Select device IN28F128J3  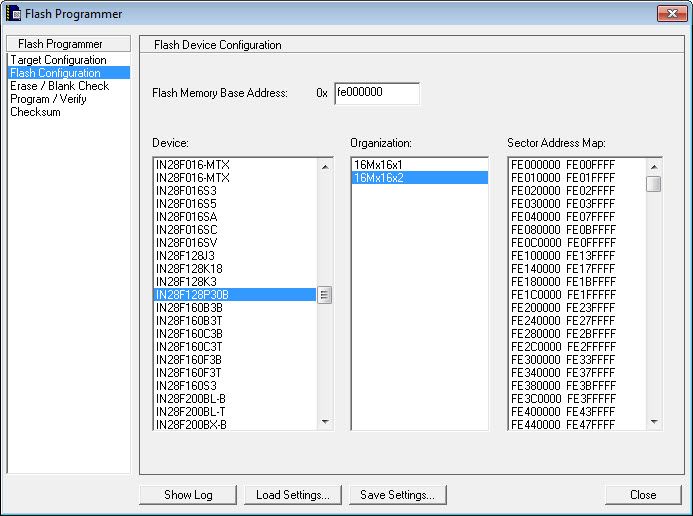[x=235, y=256]
